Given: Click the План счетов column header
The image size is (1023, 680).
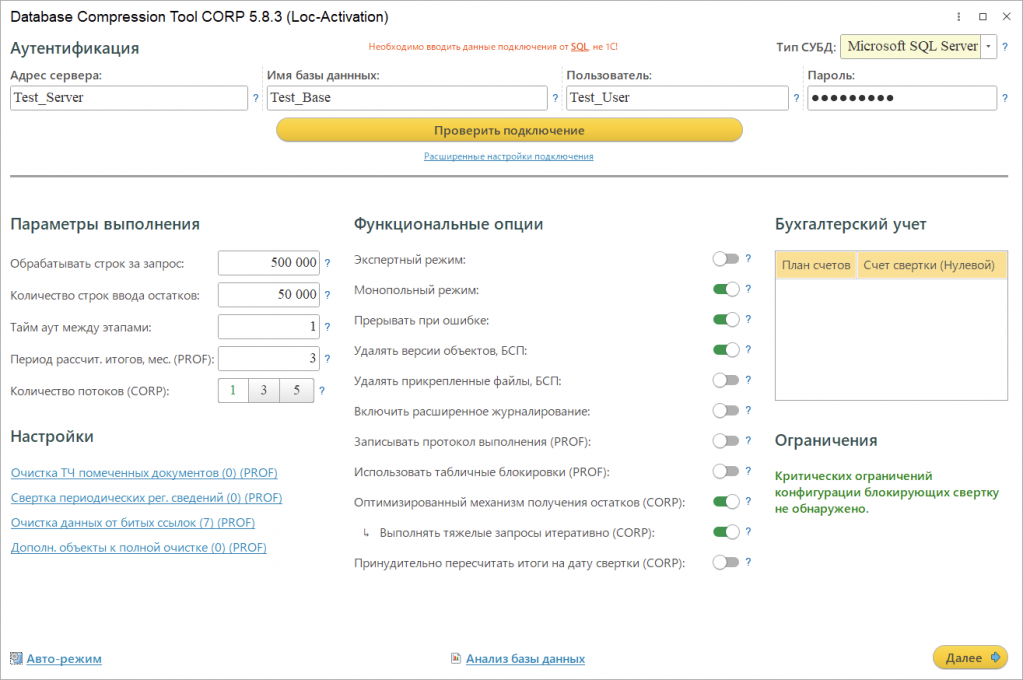Looking at the screenshot, I should click(x=816, y=265).
